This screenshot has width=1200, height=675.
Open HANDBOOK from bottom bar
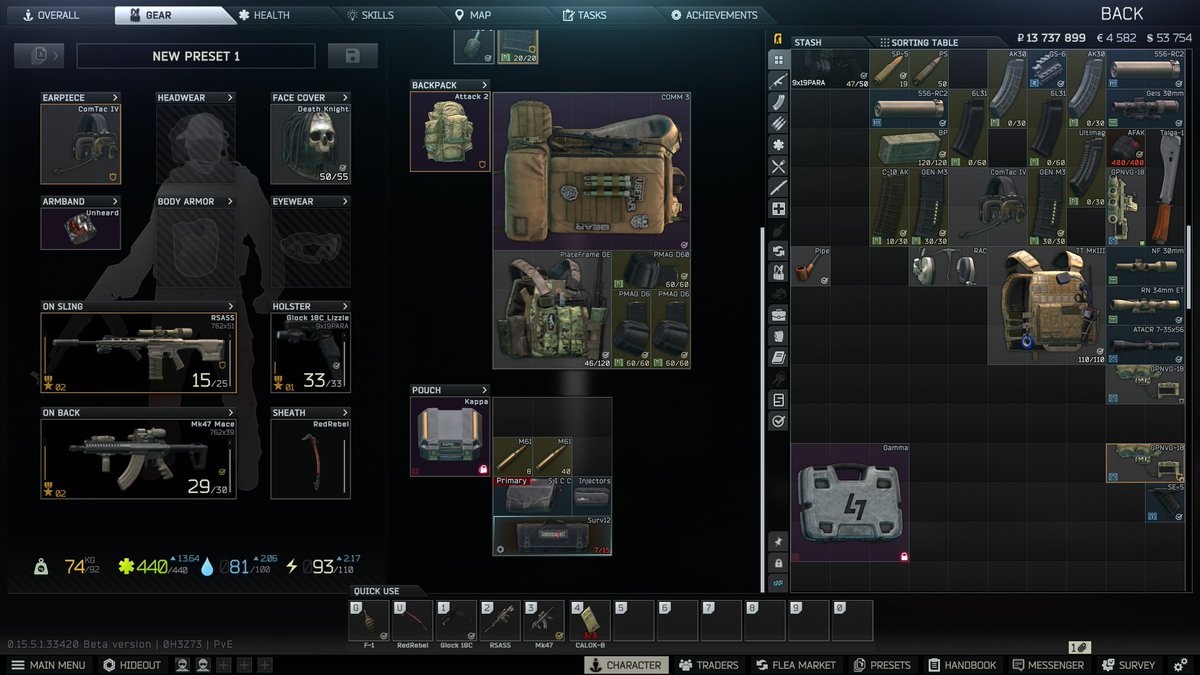962,665
